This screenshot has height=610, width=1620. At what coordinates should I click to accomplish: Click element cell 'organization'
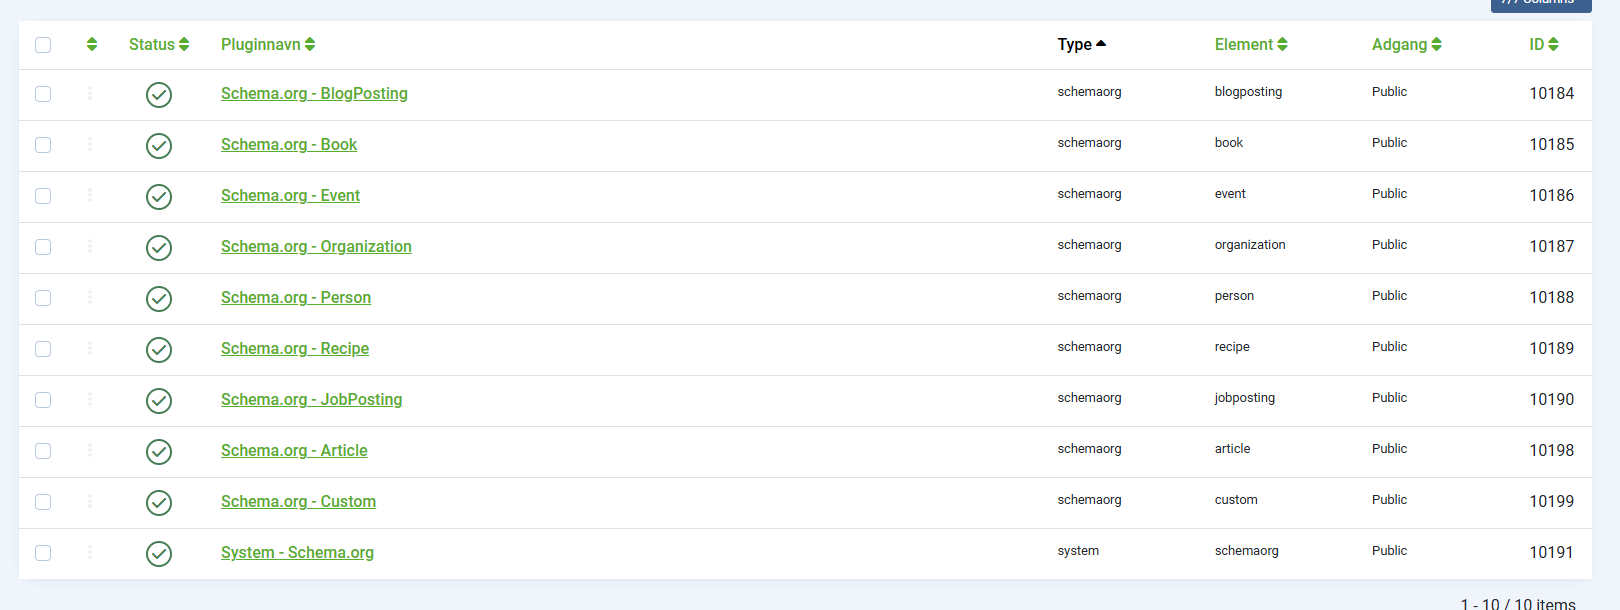click(1250, 245)
